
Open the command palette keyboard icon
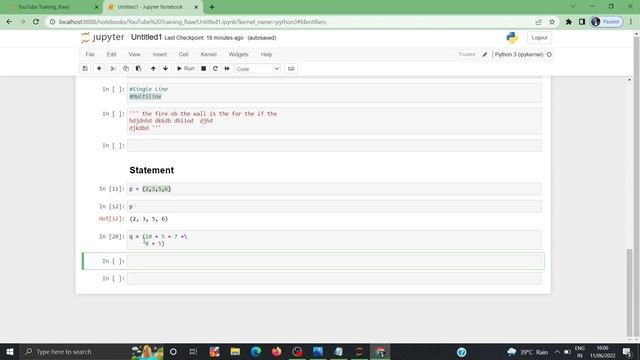point(291,69)
